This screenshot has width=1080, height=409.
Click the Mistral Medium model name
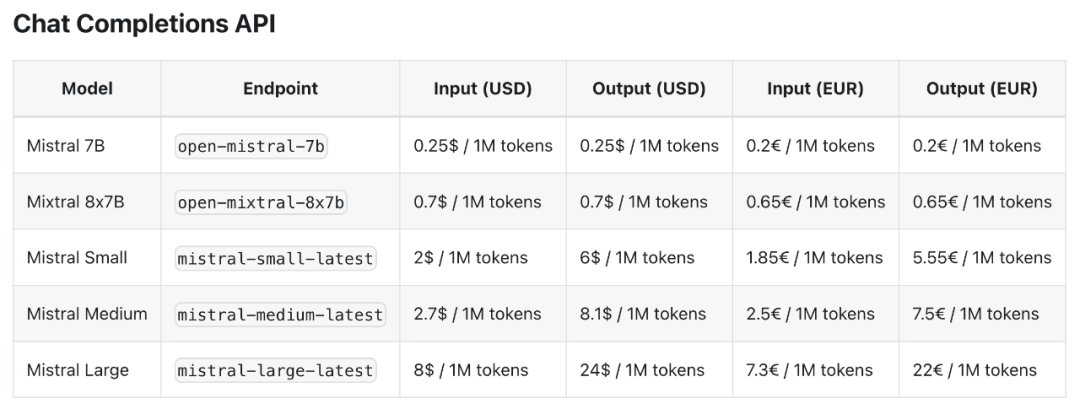87,314
